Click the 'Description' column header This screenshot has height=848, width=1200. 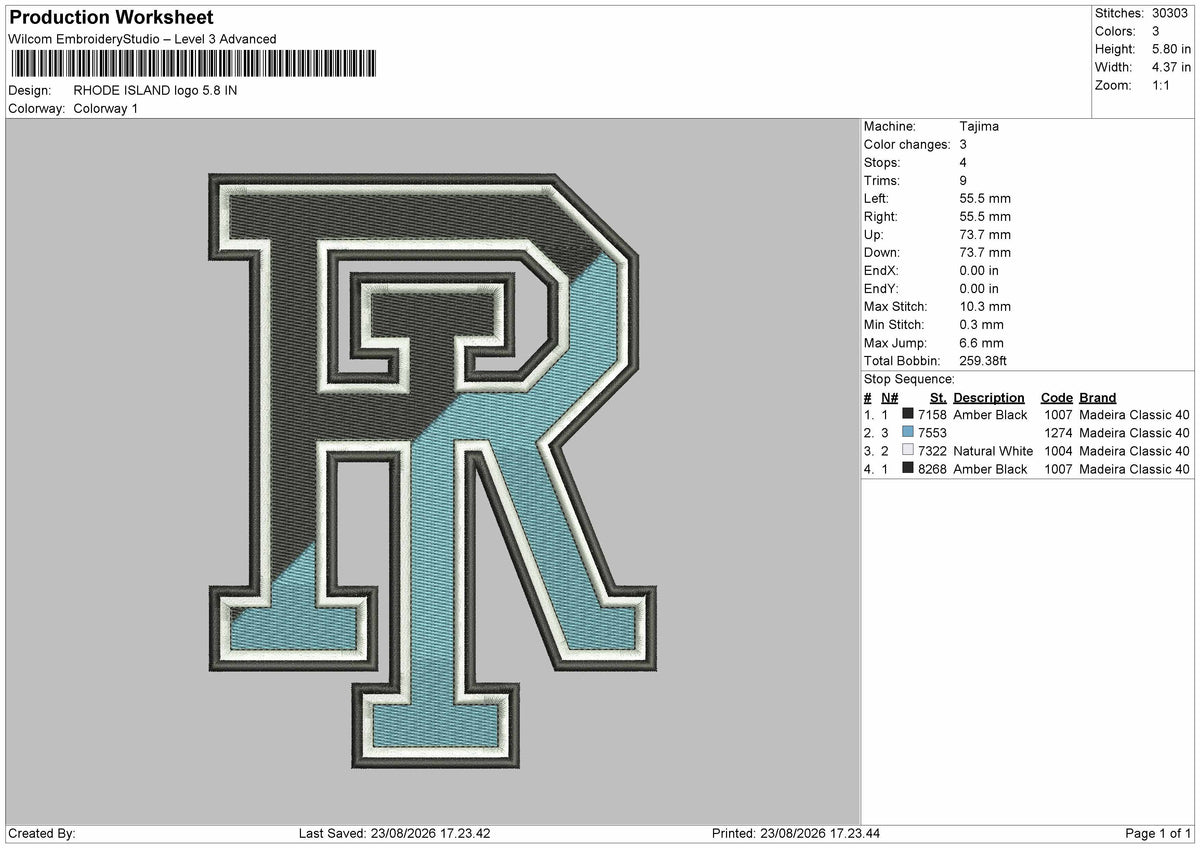click(989, 397)
